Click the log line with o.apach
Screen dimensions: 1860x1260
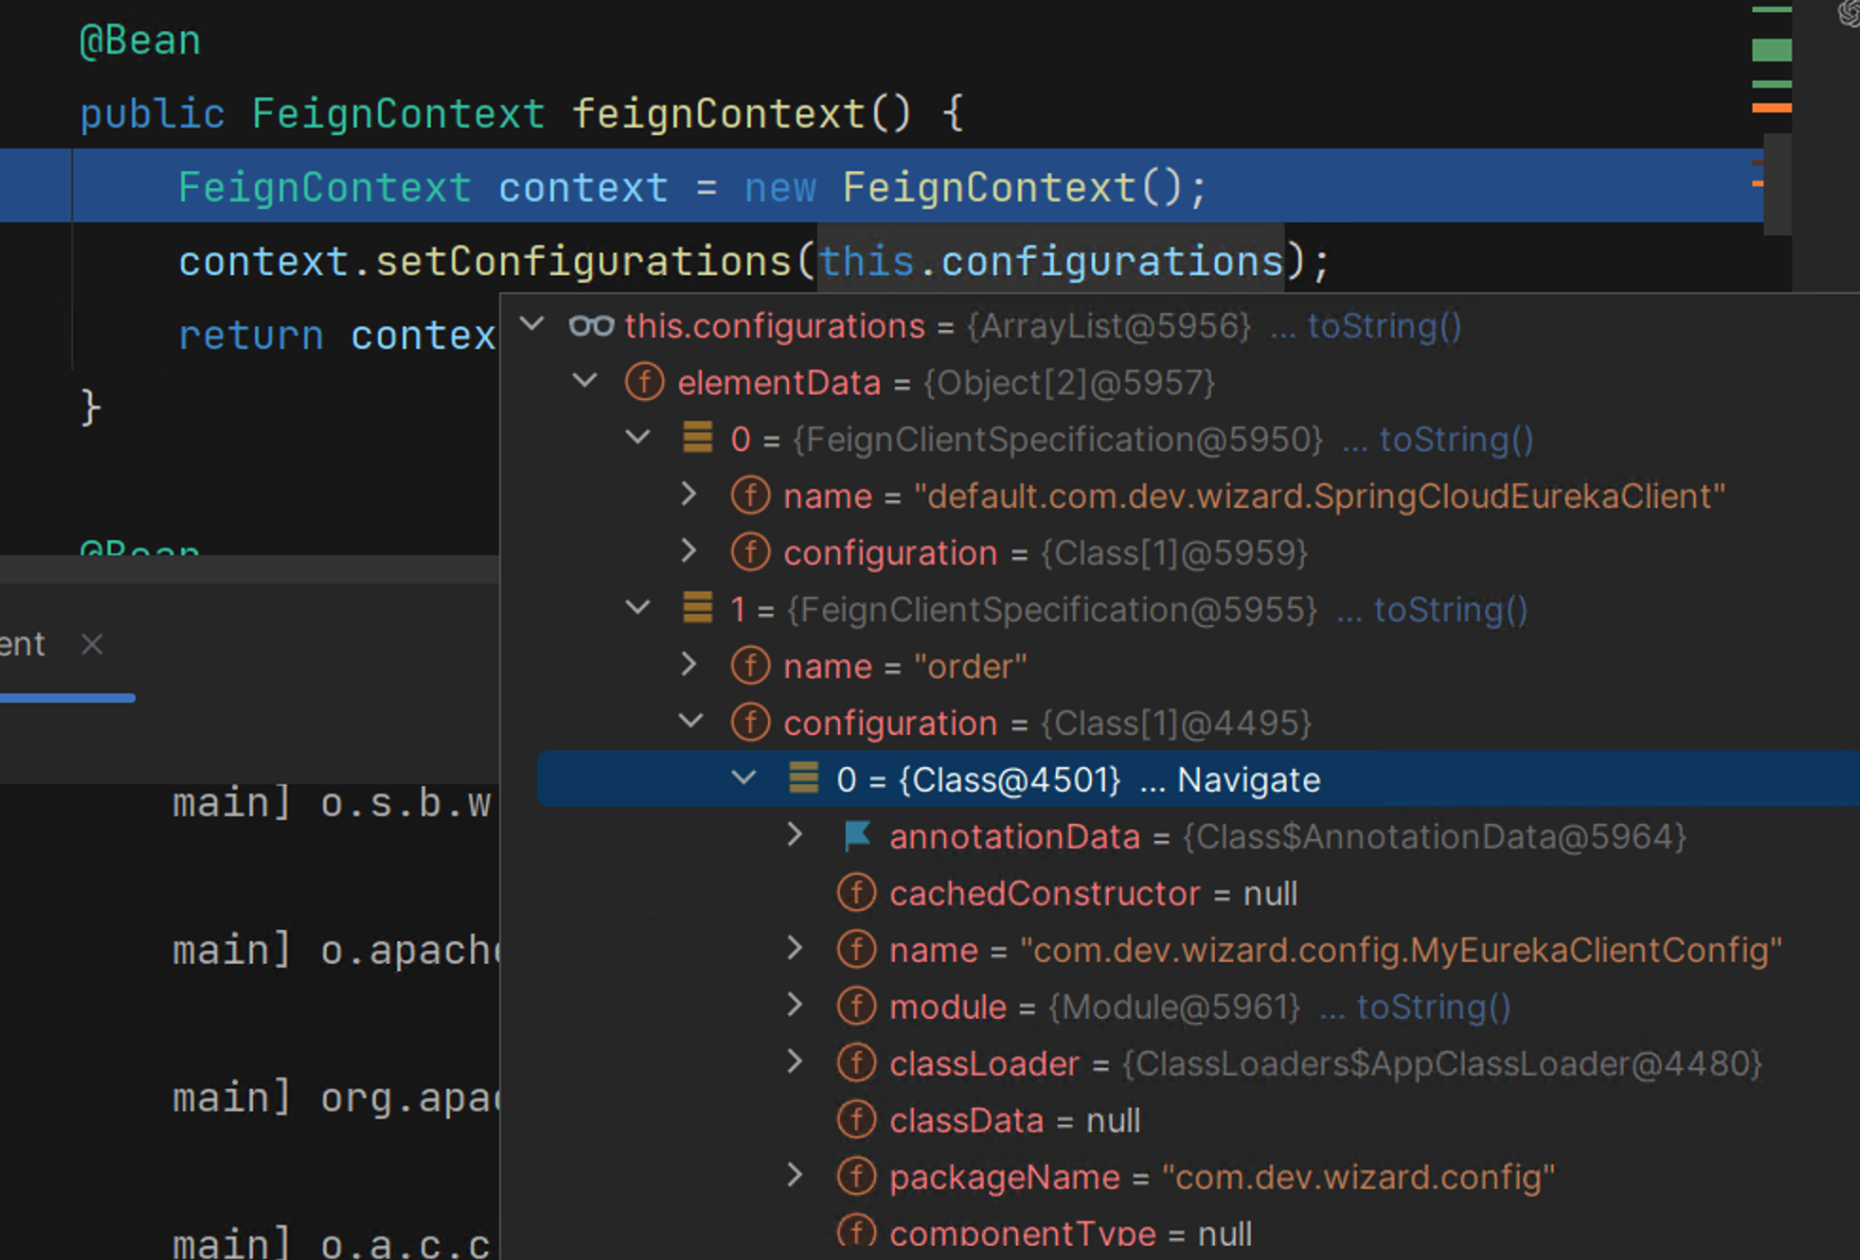click(x=335, y=950)
